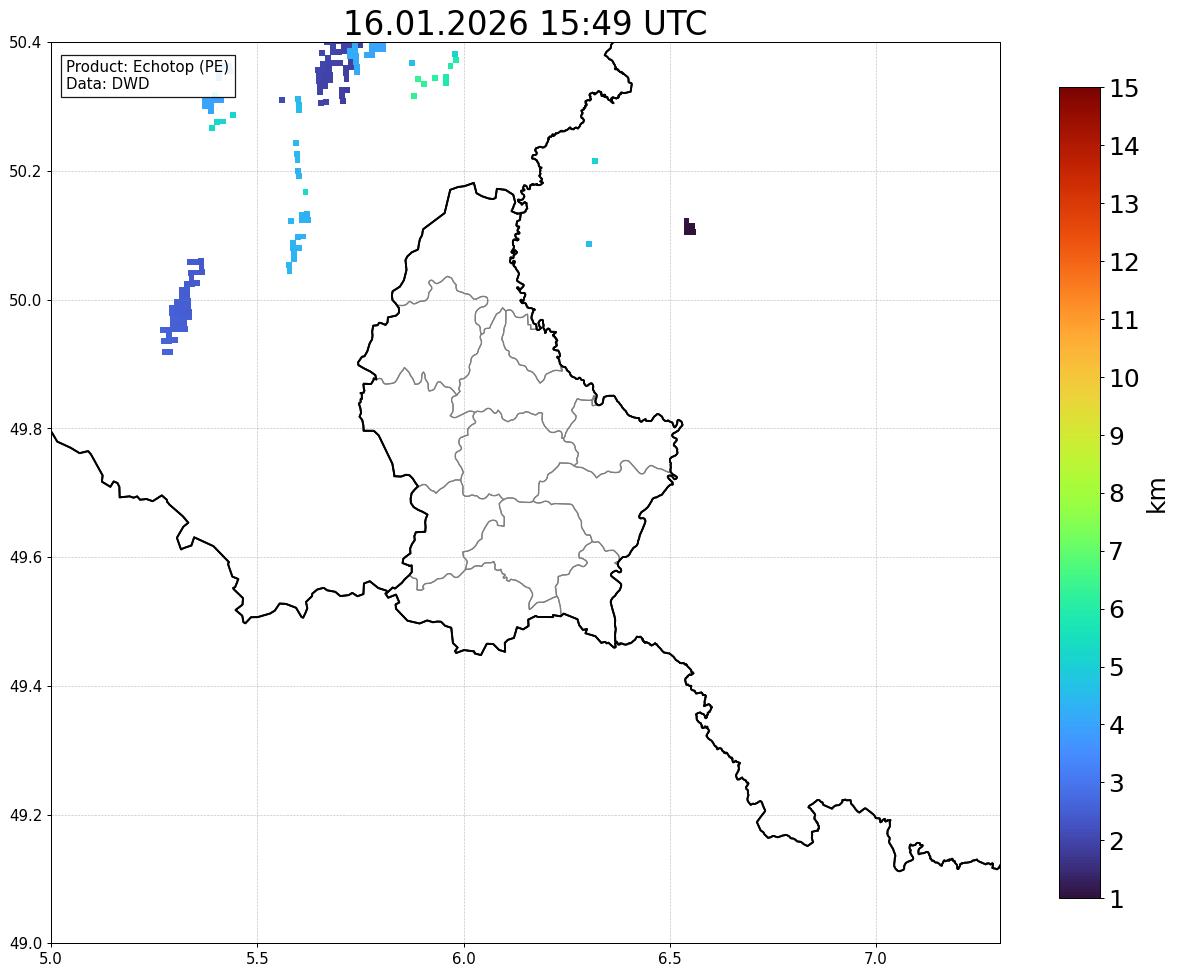Screen dimensions: 1178x976
Task: Click the colorbar label '1'
Action: pyautogui.click(x=1117, y=899)
